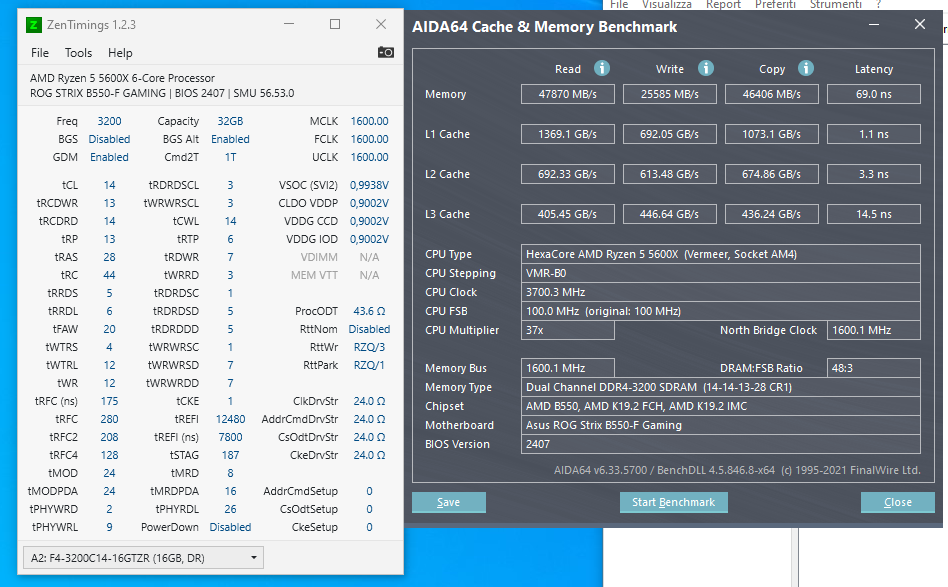Click the tRFC value 280
Viewport: 948px width, 587px height.
click(x=109, y=419)
